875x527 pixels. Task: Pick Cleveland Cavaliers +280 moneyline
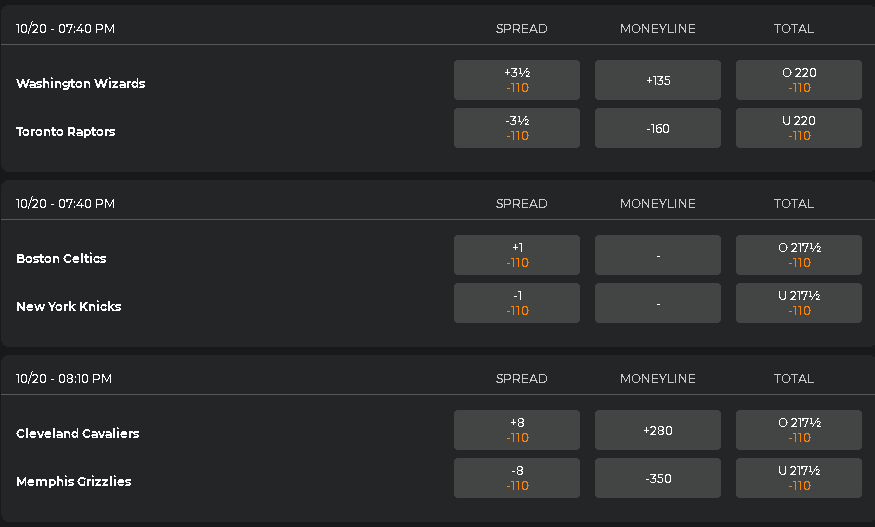(658, 430)
